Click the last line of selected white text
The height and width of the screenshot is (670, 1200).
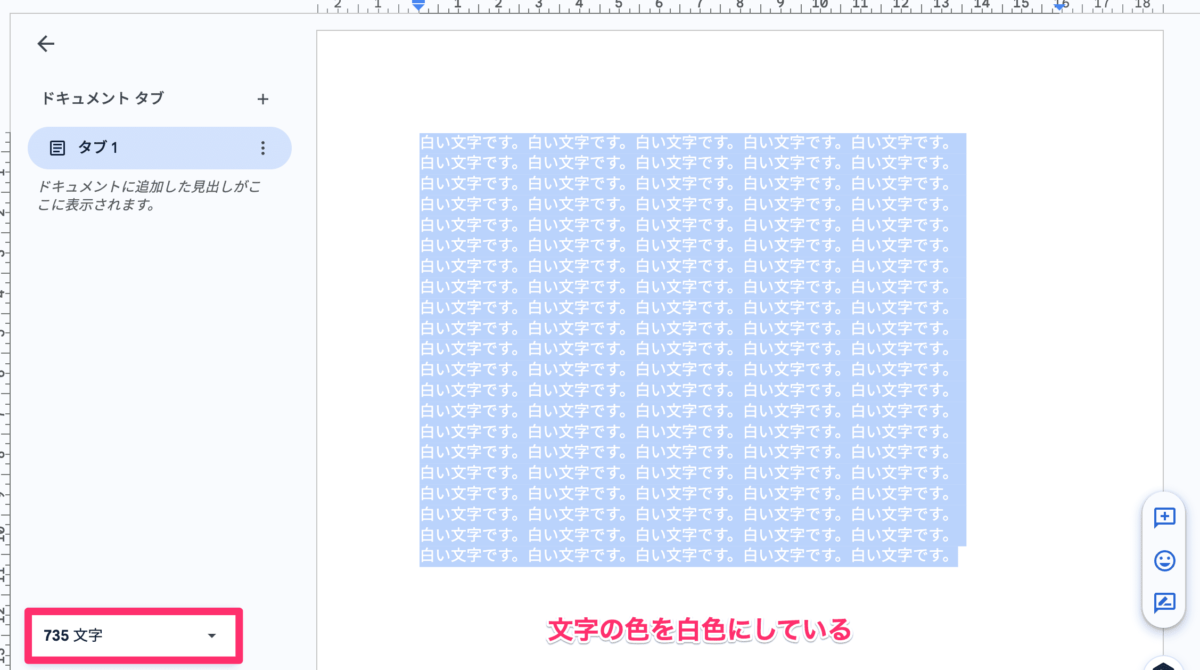coord(688,556)
